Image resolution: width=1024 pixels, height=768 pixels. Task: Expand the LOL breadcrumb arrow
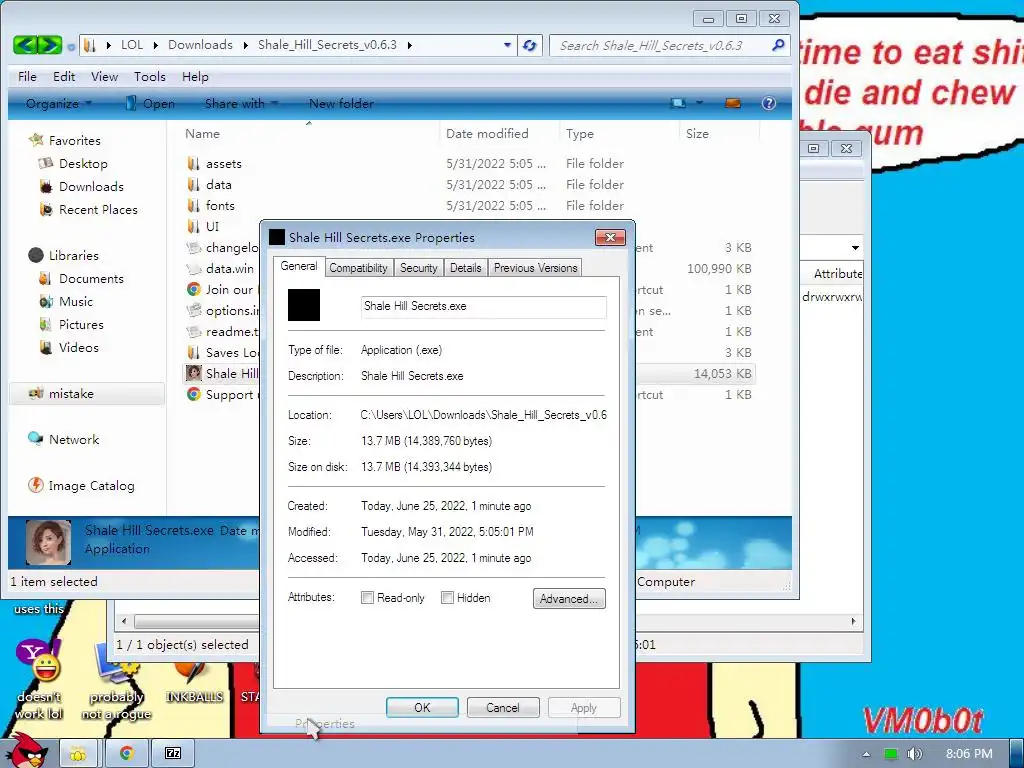(155, 45)
